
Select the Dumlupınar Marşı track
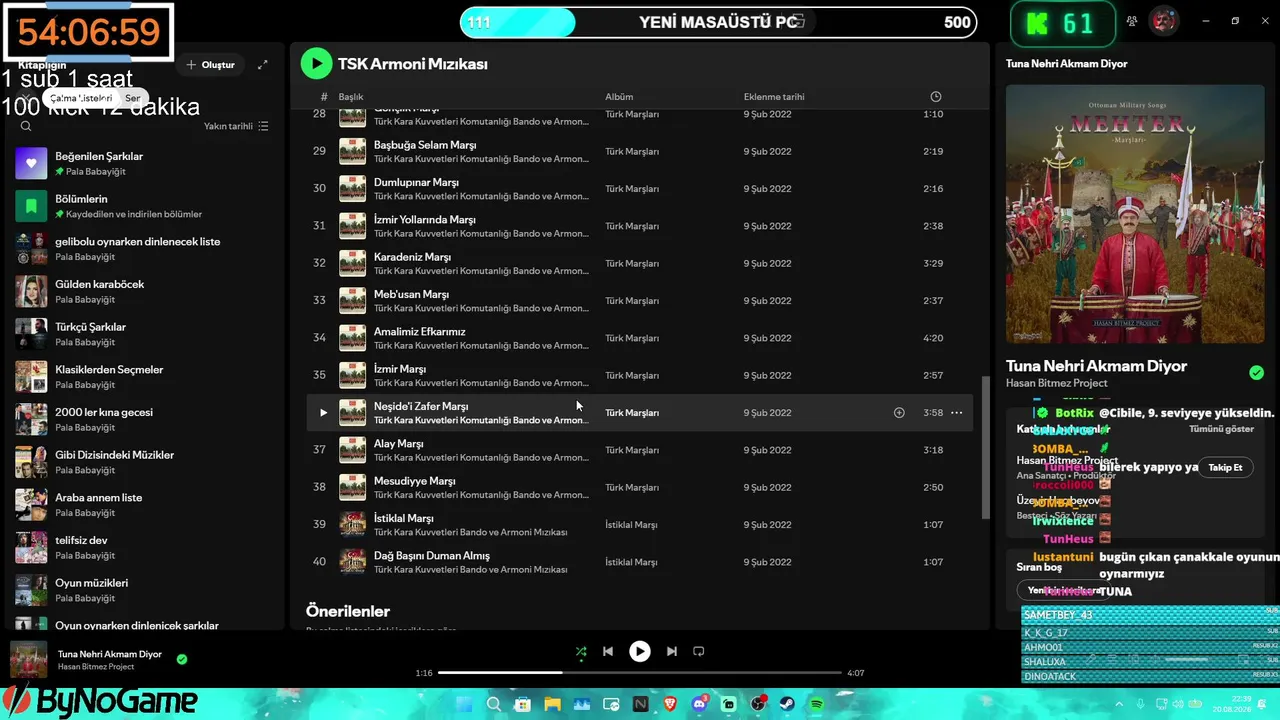pos(639,189)
